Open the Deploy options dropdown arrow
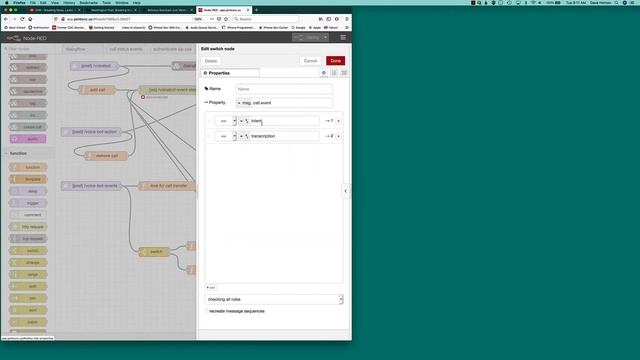Viewport: 640px width, 360px height. pos(325,38)
